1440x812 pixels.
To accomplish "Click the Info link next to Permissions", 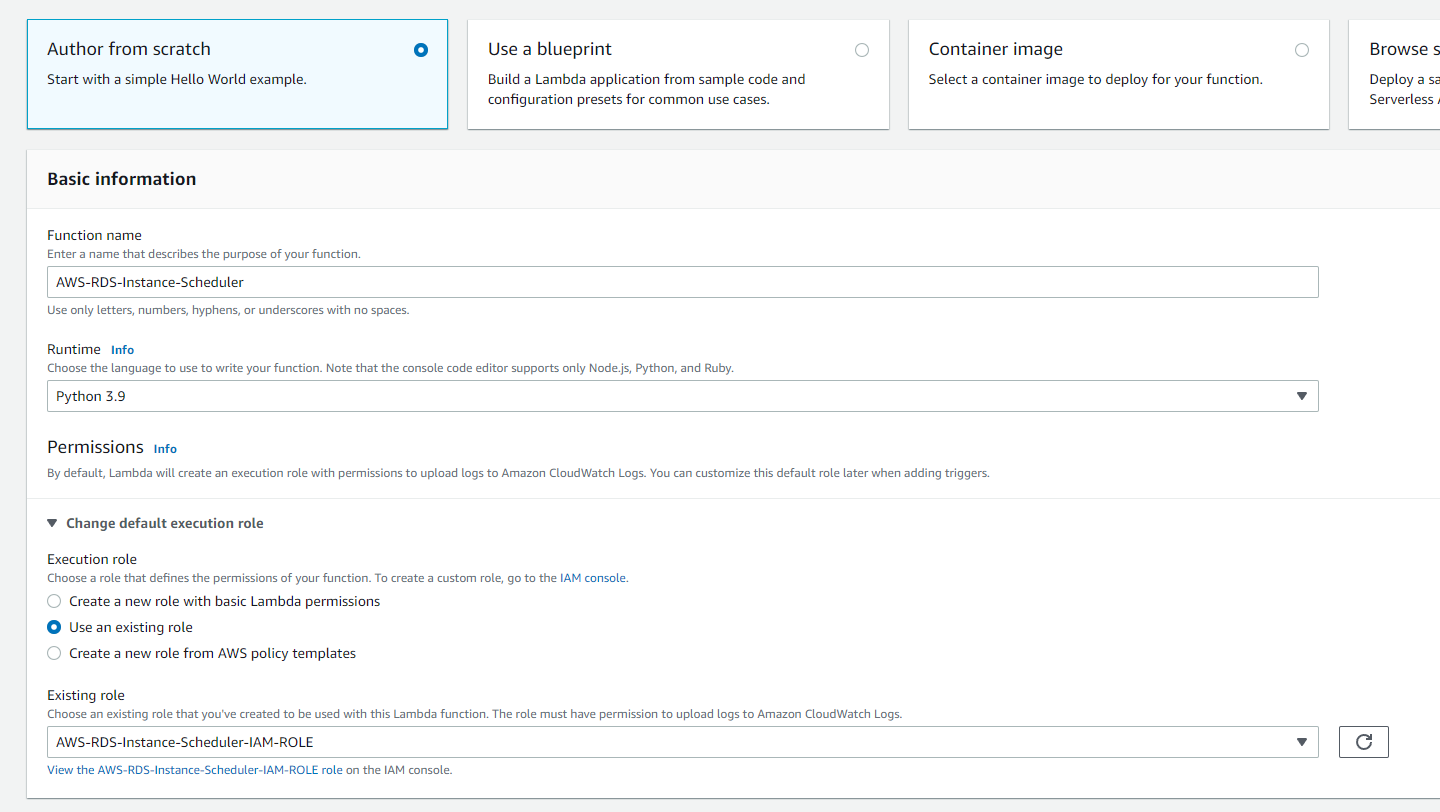I will pos(164,448).
